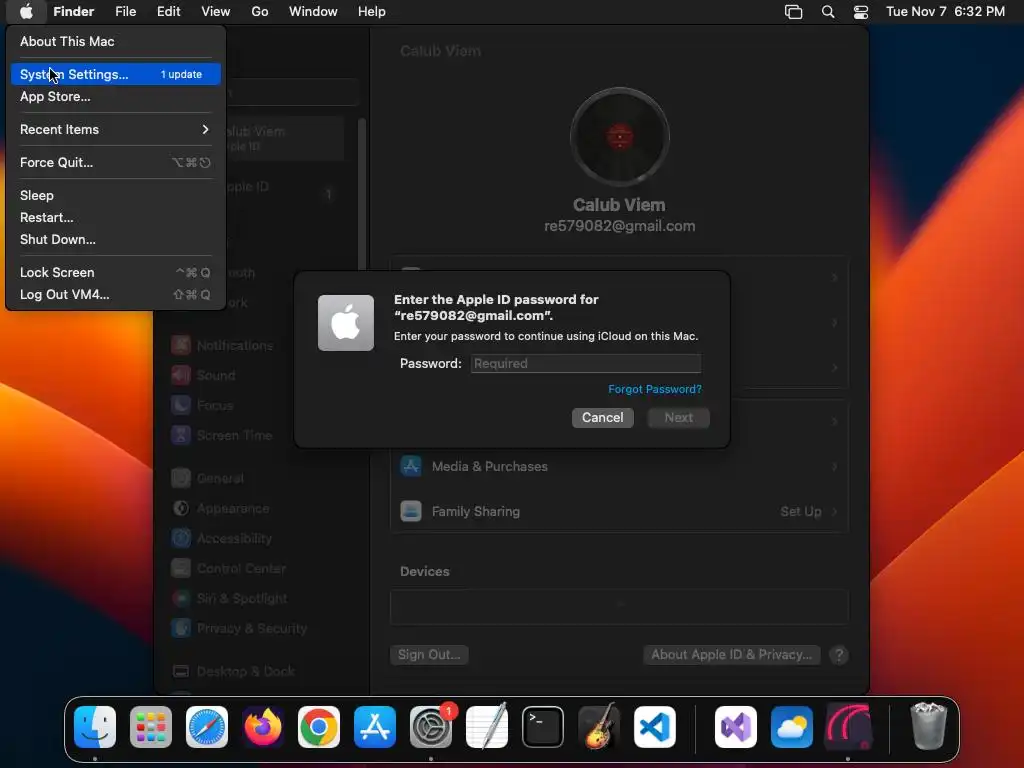The height and width of the screenshot is (768, 1024).
Task: Open Google Chrome from the Dock
Action: [x=319, y=727]
